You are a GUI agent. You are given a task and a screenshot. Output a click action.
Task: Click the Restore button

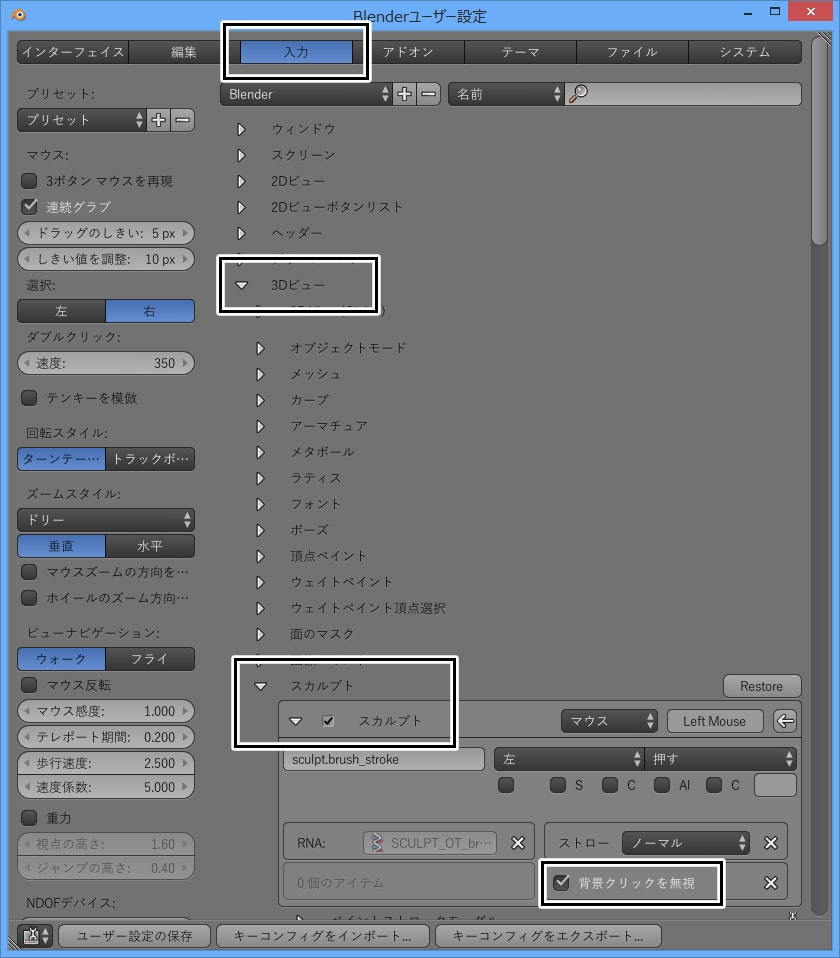point(762,686)
